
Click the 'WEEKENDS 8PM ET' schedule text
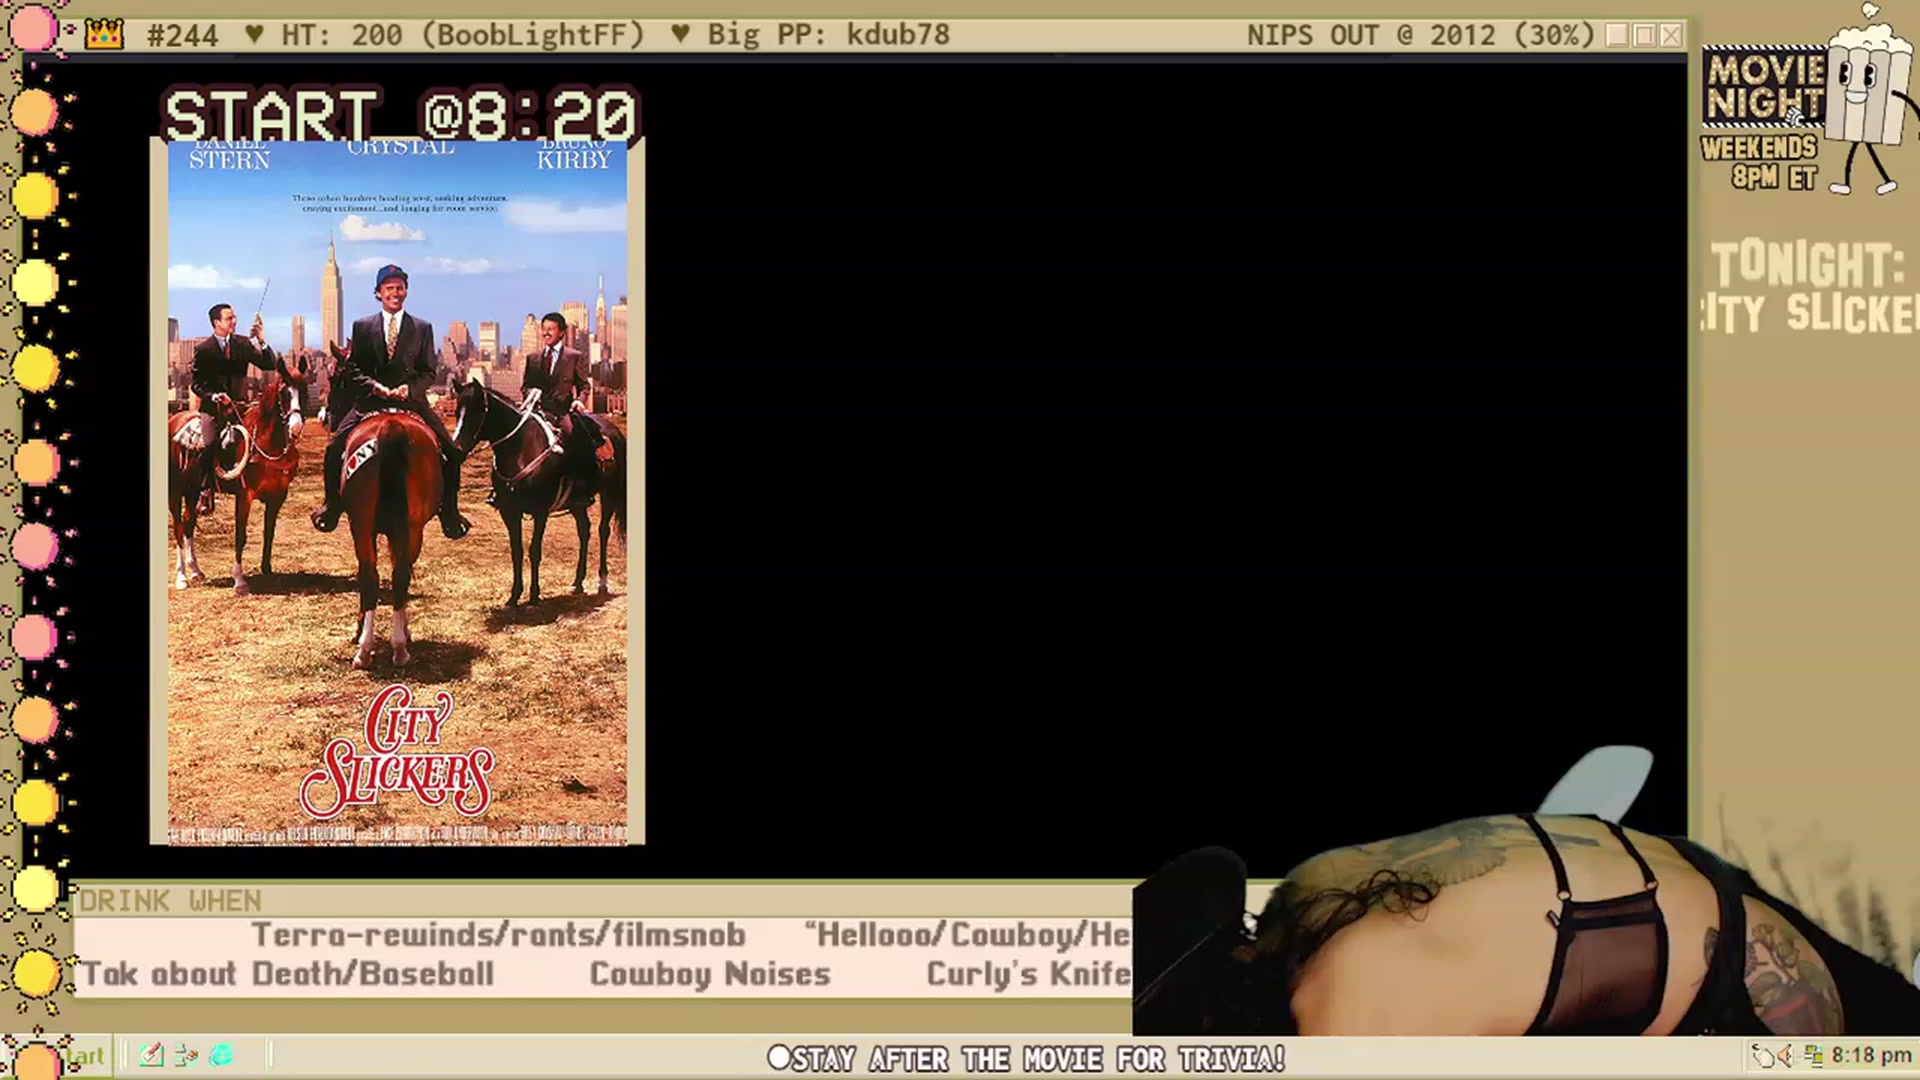coord(1759,163)
